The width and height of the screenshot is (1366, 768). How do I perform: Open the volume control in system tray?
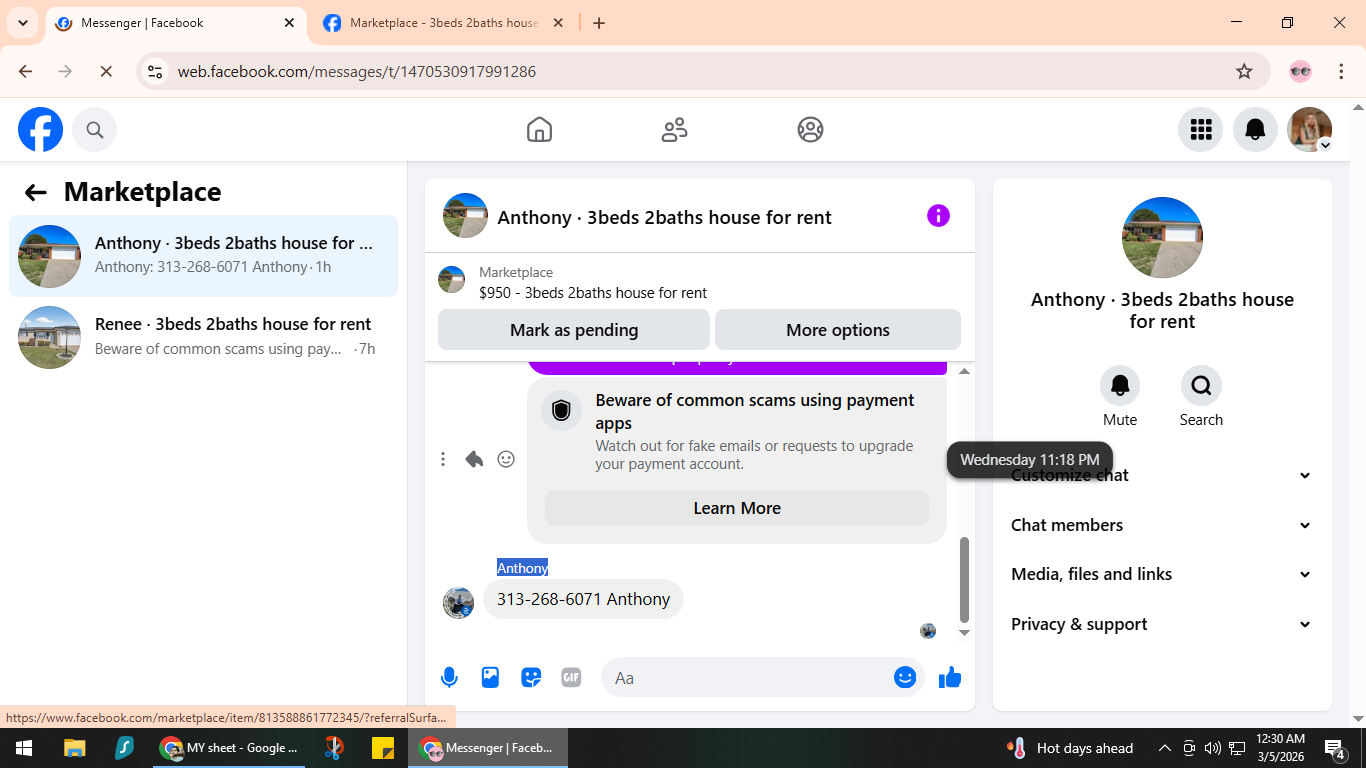(1212, 748)
